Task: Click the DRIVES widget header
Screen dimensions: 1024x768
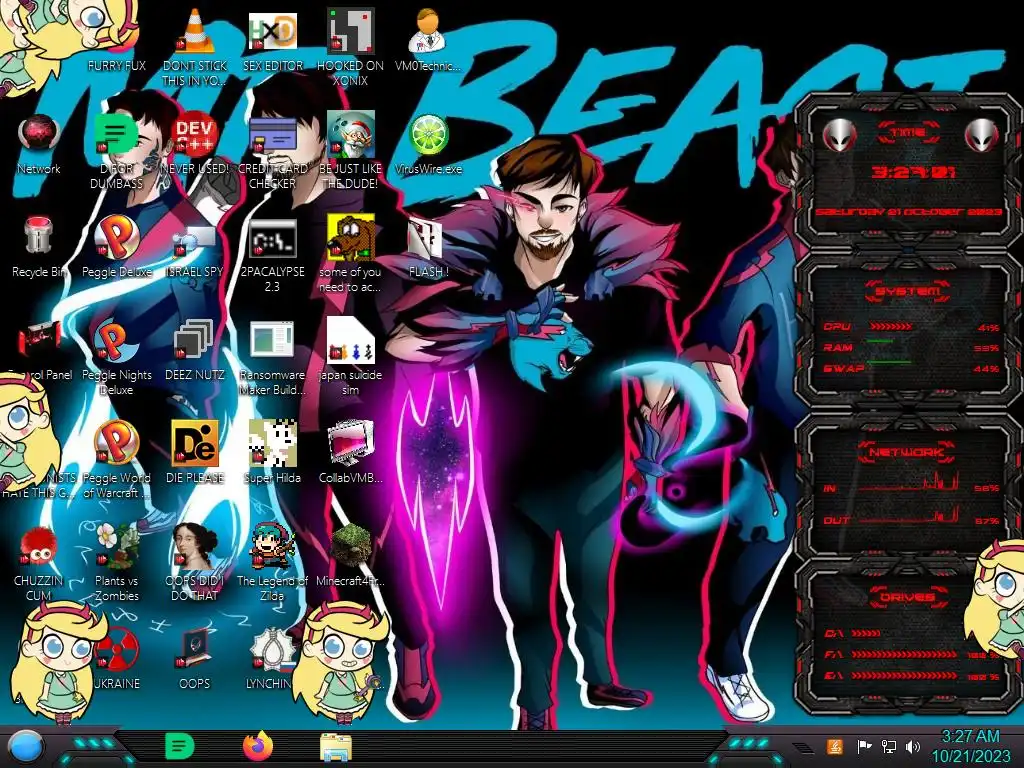Action: 908,597
